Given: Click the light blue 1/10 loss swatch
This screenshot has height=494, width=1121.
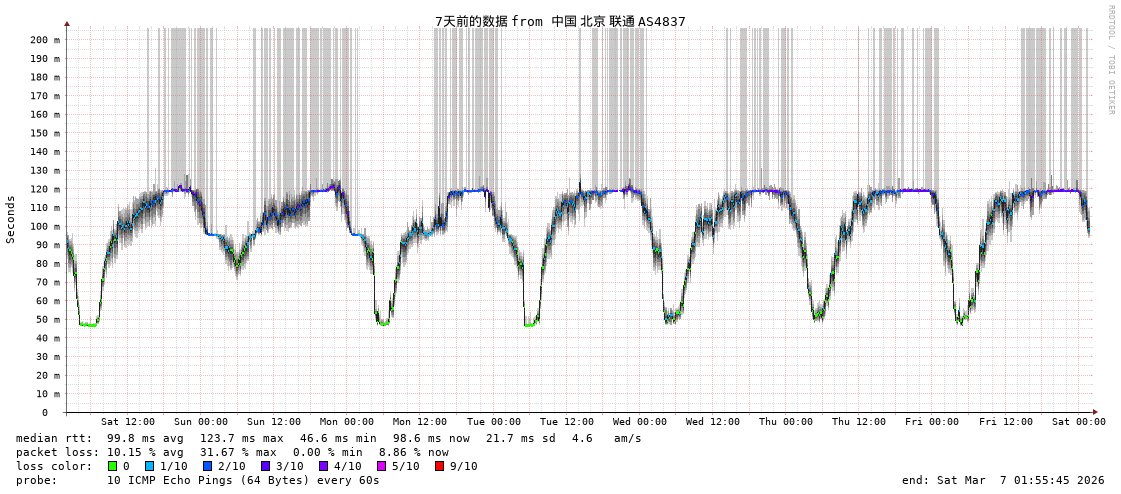Looking at the screenshot, I should click(148, 466).
